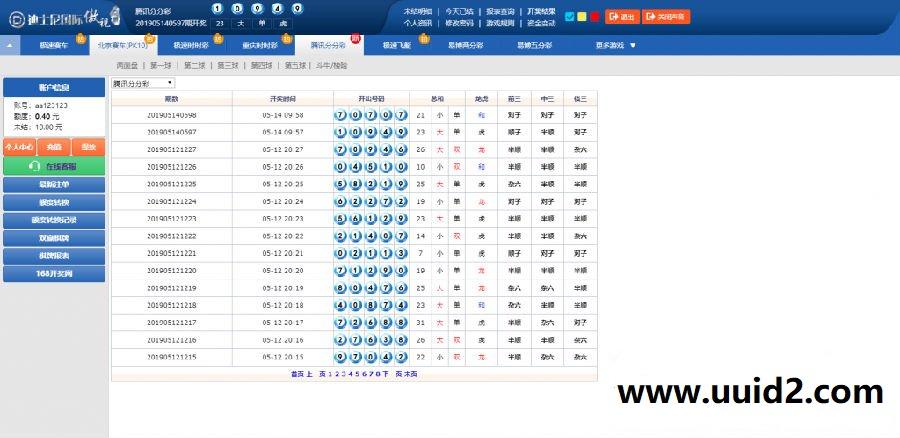Click period number 201905121224
The width and height of the screenshot is (900, 438).
click(x=172, y=201)
